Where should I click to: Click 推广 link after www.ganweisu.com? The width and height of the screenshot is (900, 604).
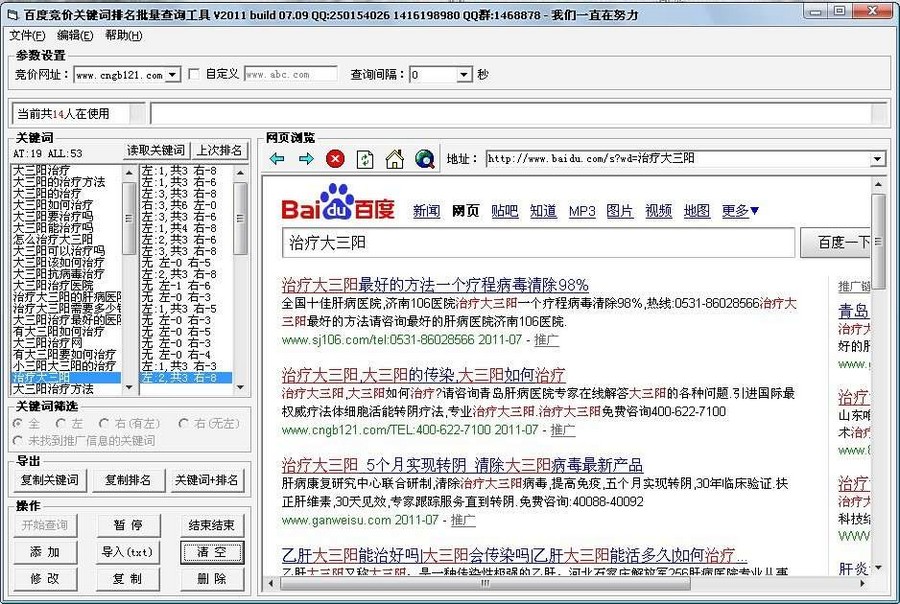pos(463,520)
